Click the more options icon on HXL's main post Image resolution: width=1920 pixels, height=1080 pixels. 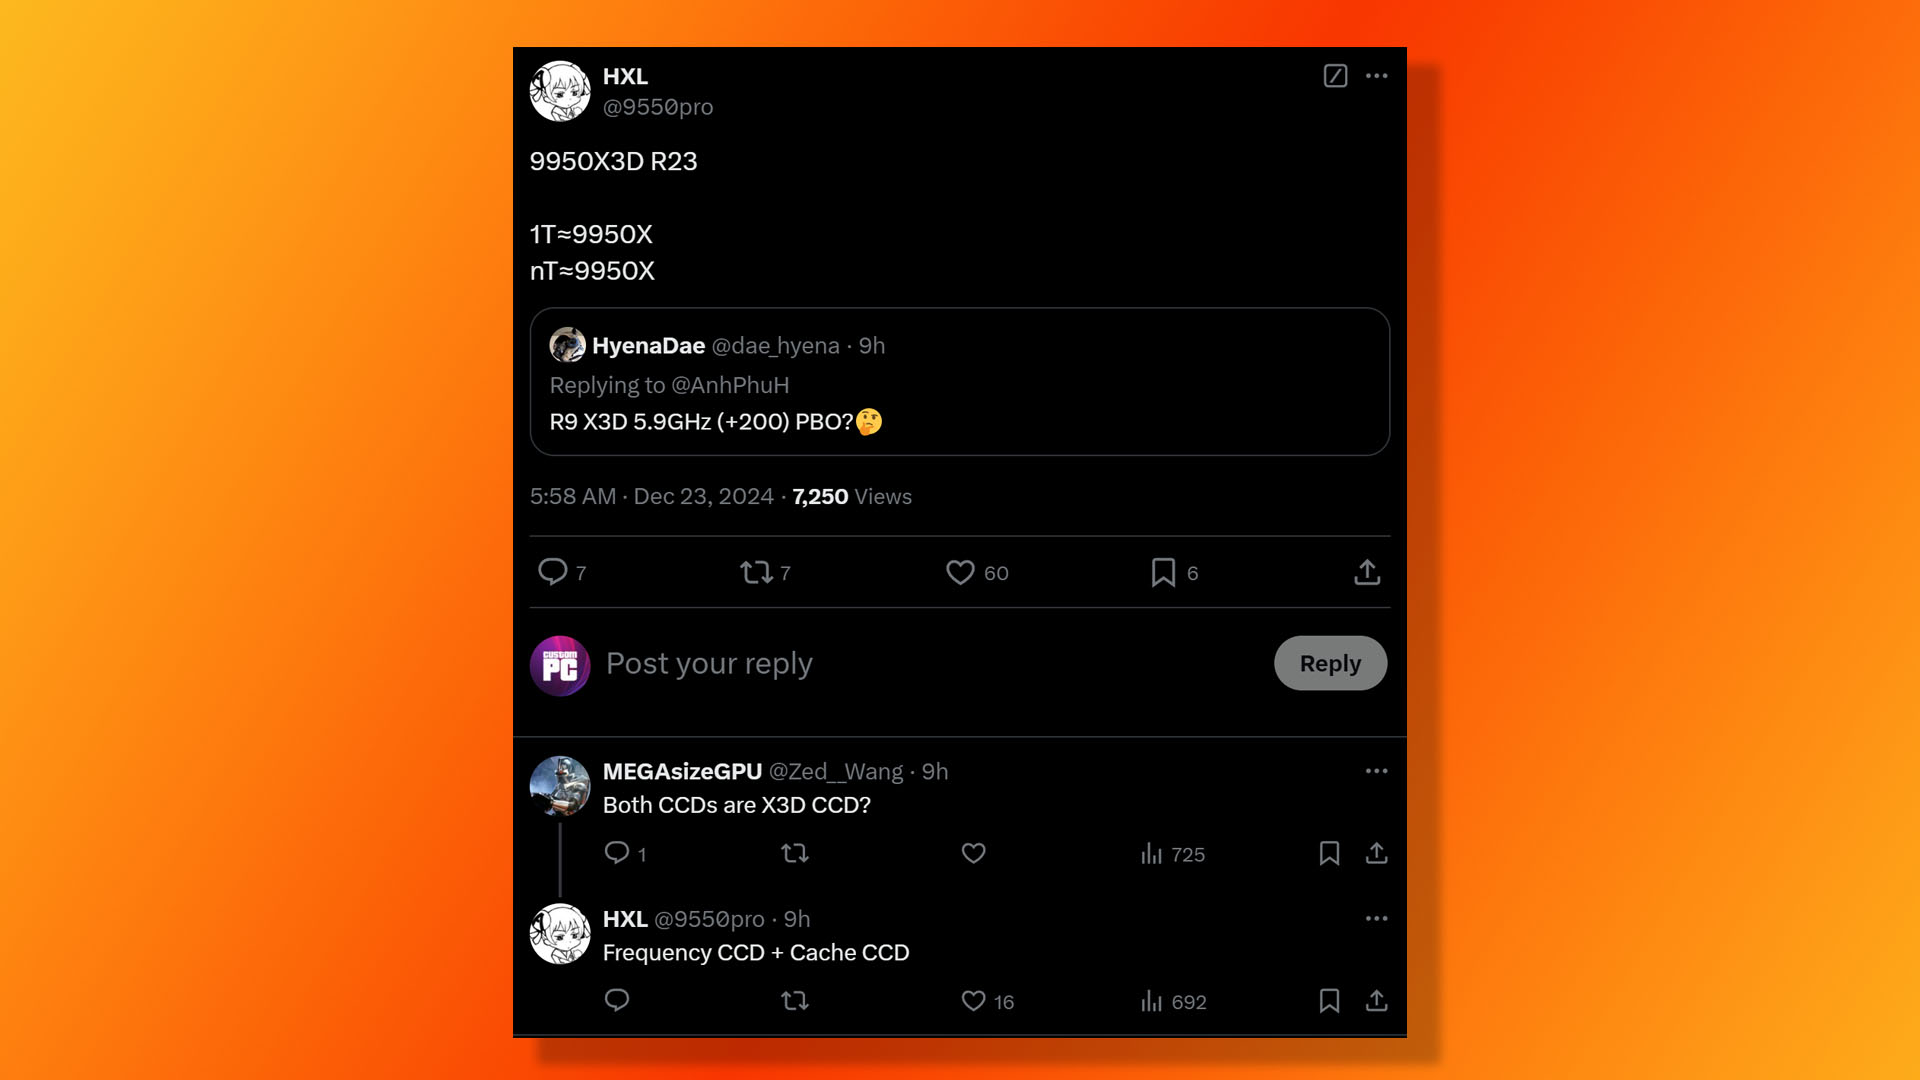1377,75
